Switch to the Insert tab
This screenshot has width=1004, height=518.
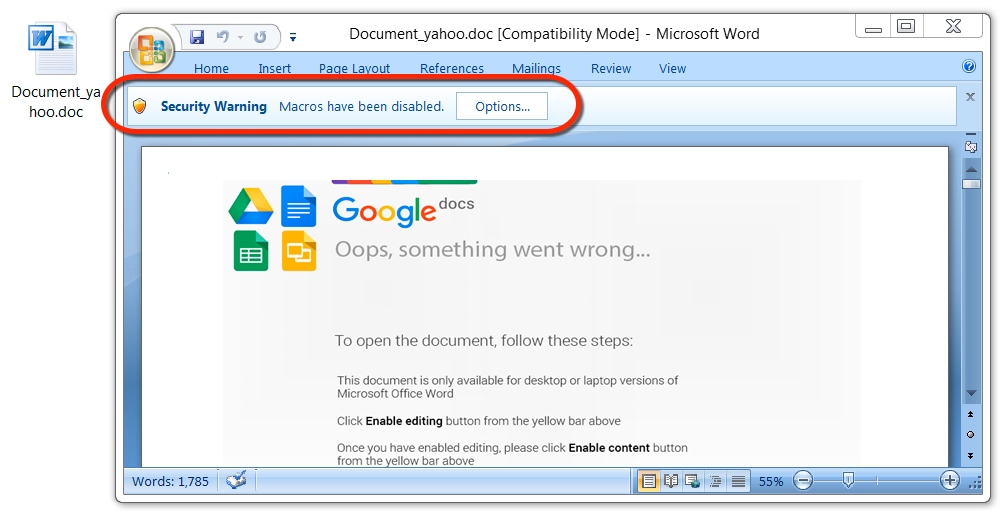coord(275,68)
